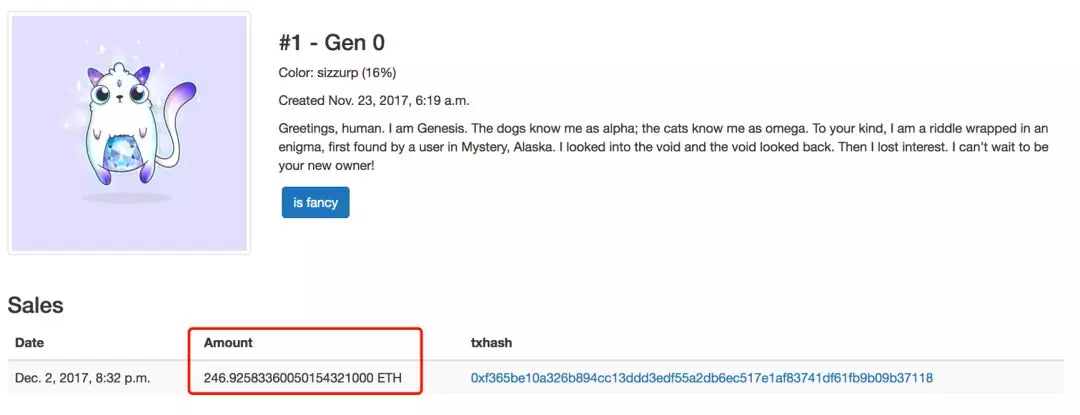Image resolution: width=1080 pixels, height=415 pixels.
Task: Click the Genesis description paragraph
Action: [x=663, y=147]
